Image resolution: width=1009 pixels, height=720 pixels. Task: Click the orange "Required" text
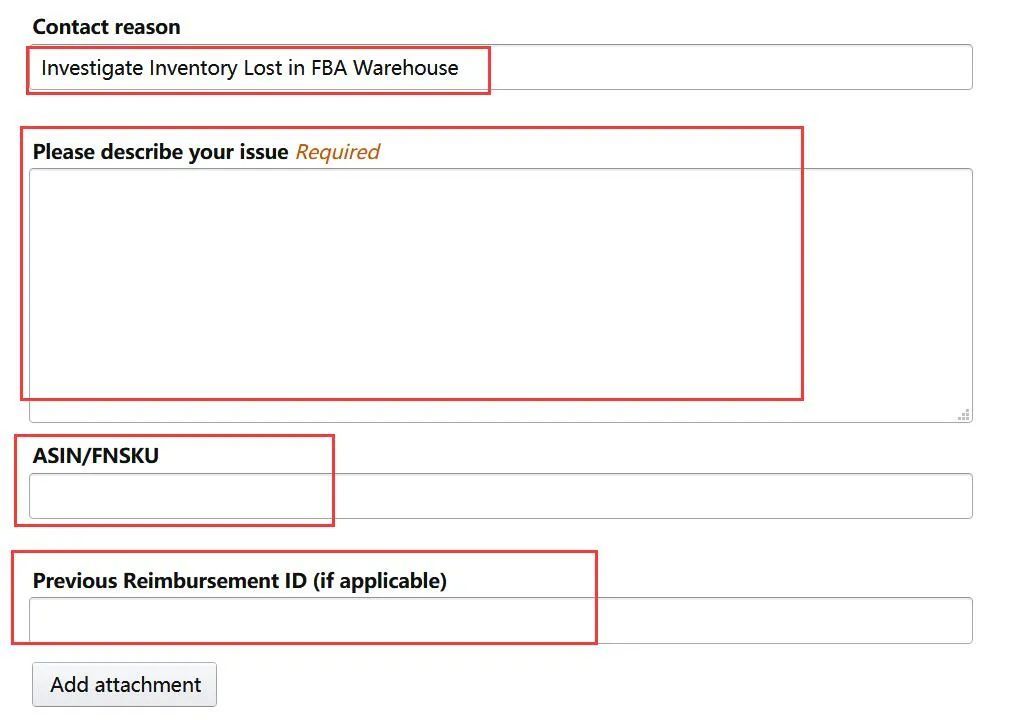(x=338, y=152)
